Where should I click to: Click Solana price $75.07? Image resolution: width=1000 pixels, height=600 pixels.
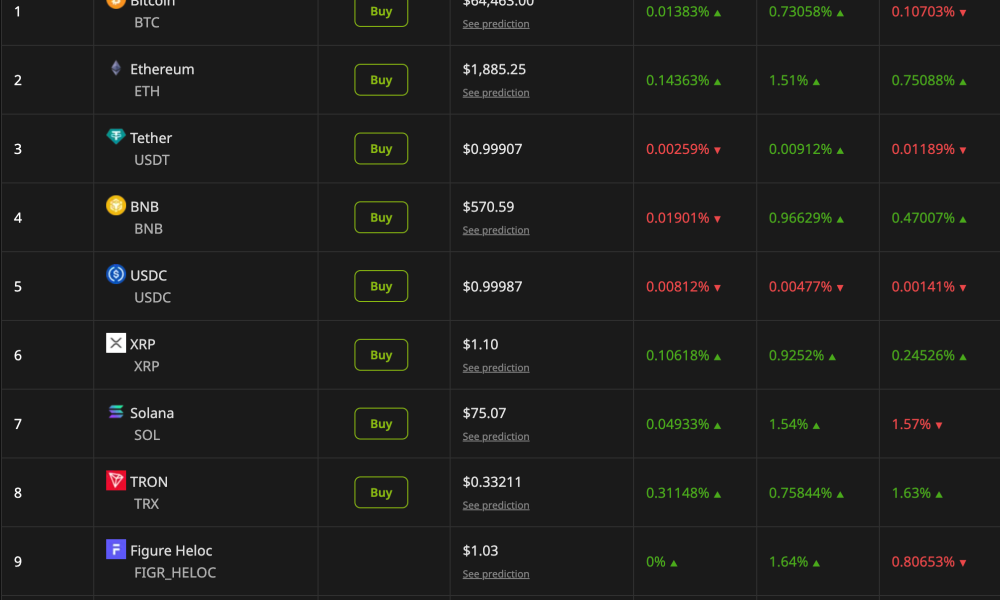point(484,413)
